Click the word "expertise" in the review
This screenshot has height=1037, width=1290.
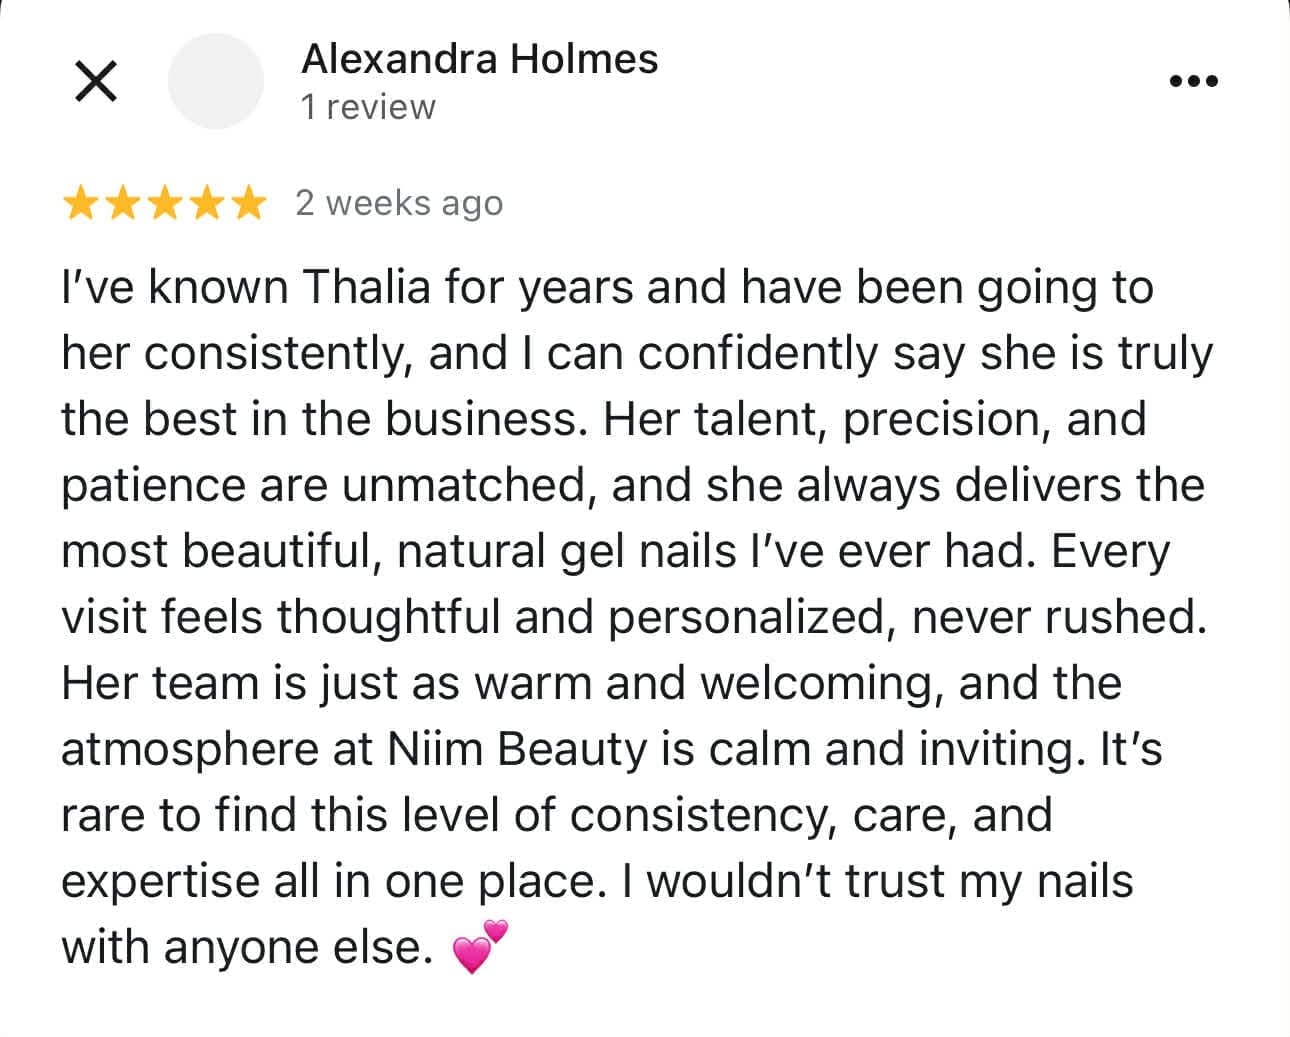[x=160, y=882]
